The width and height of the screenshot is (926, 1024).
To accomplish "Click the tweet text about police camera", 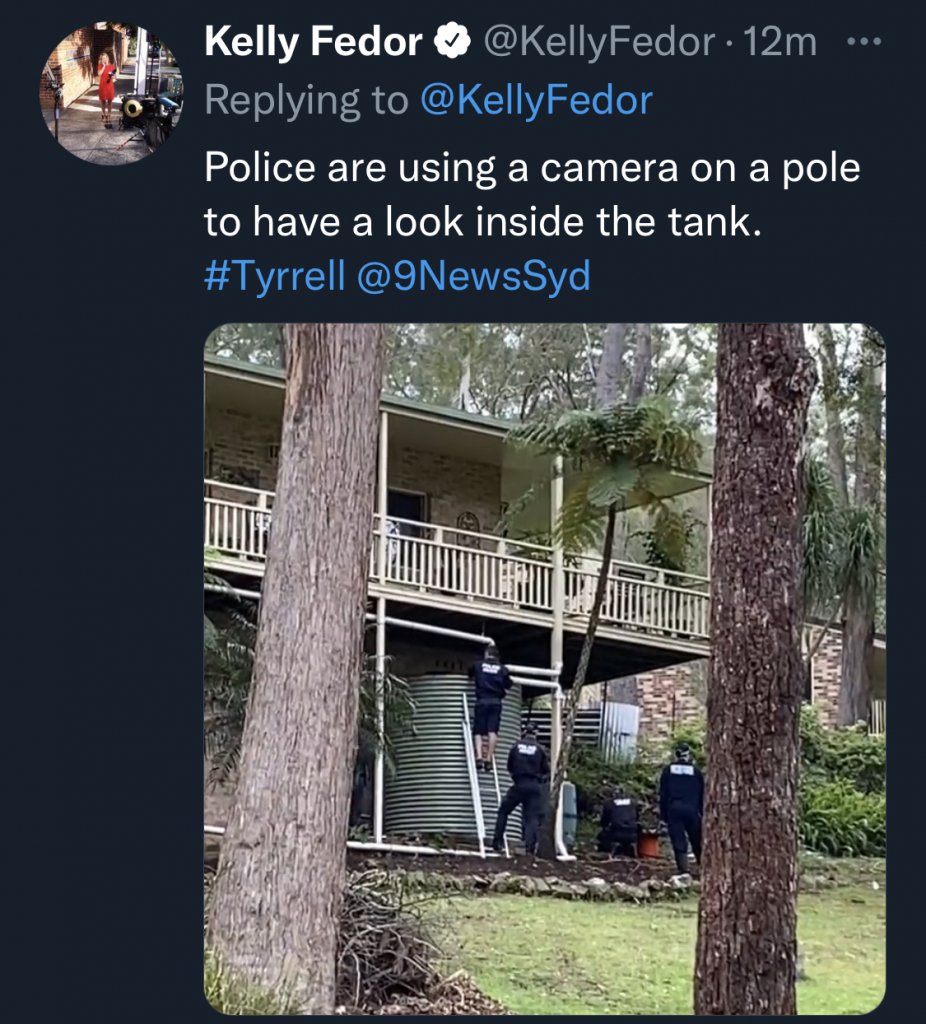I will pos(532,195).
